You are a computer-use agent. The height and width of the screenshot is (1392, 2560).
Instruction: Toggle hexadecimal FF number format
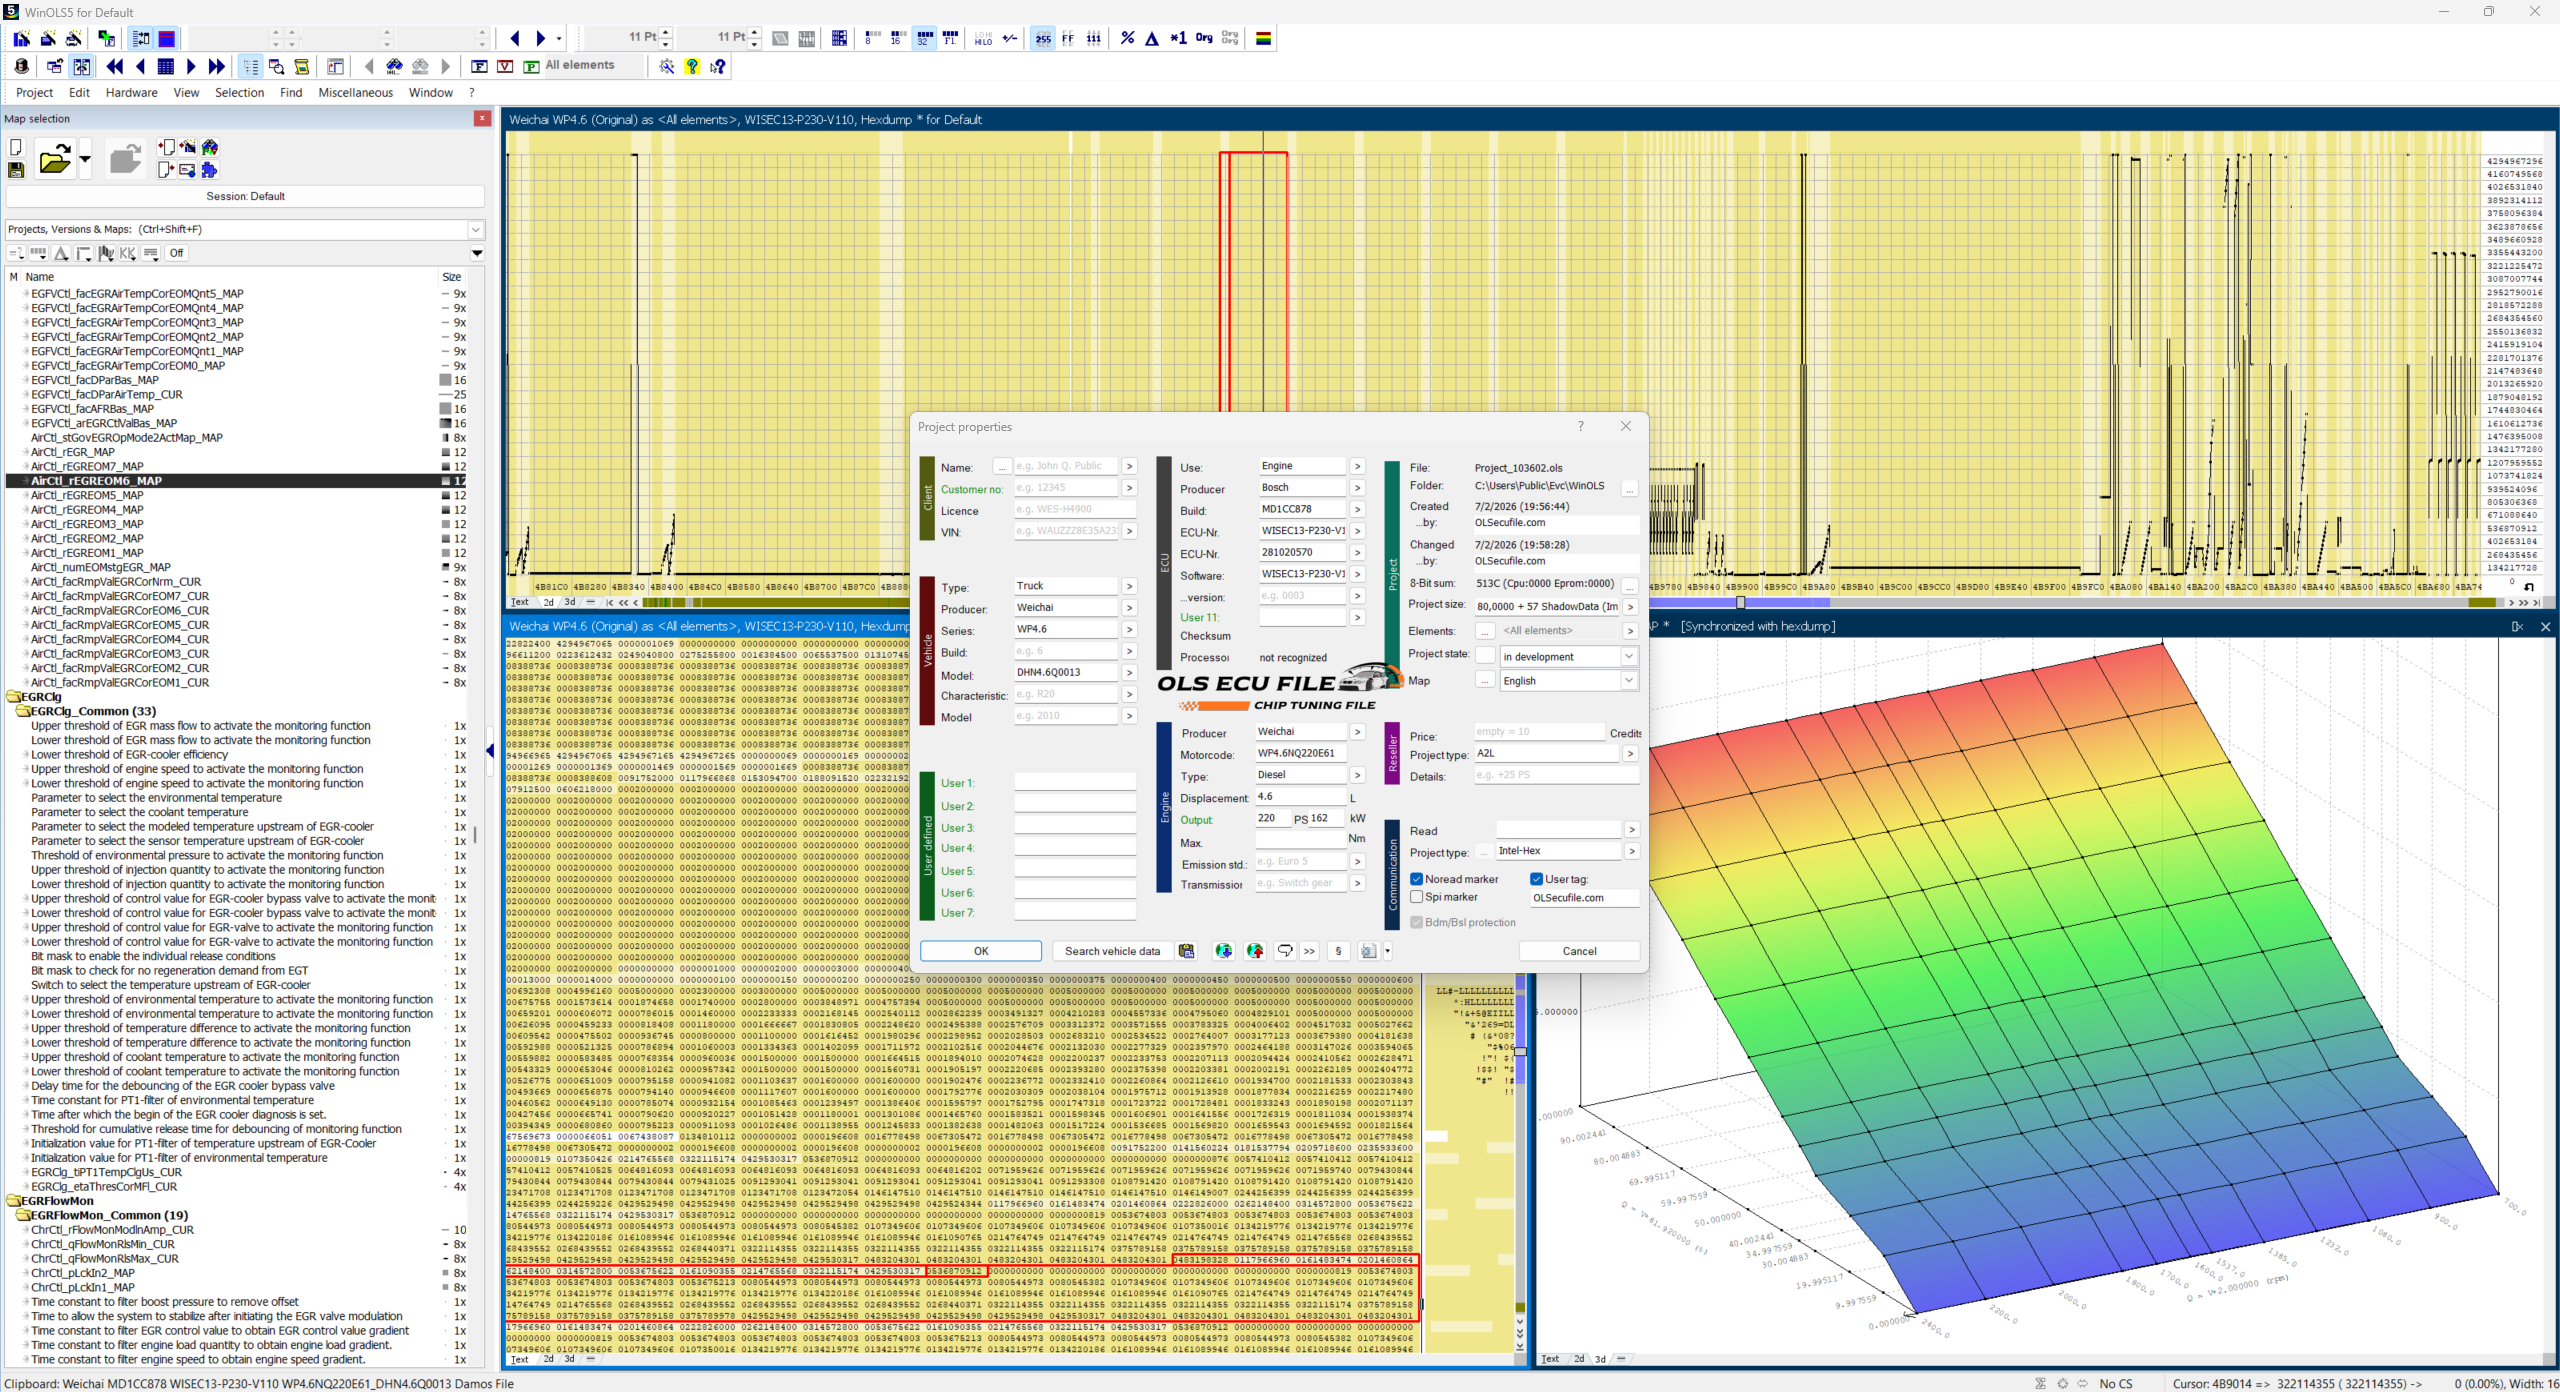tap(1068, 38)
